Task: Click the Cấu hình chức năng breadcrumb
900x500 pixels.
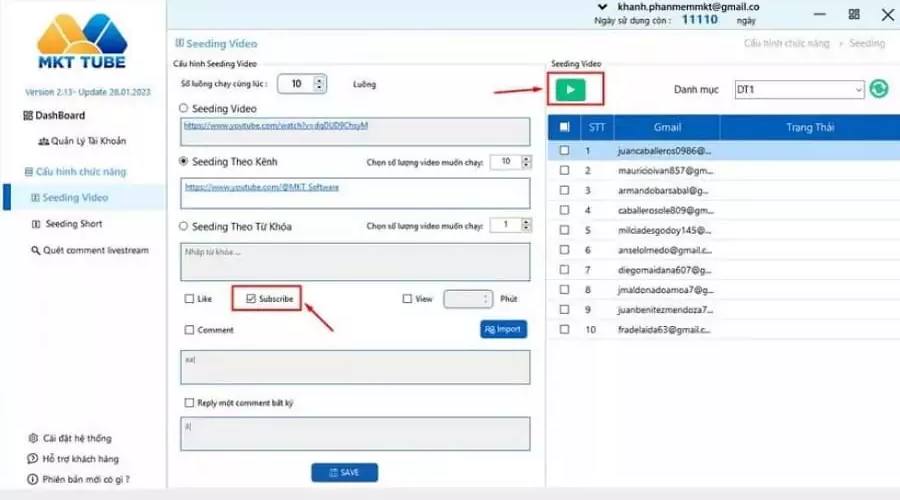Action: [x=786, y=43]
